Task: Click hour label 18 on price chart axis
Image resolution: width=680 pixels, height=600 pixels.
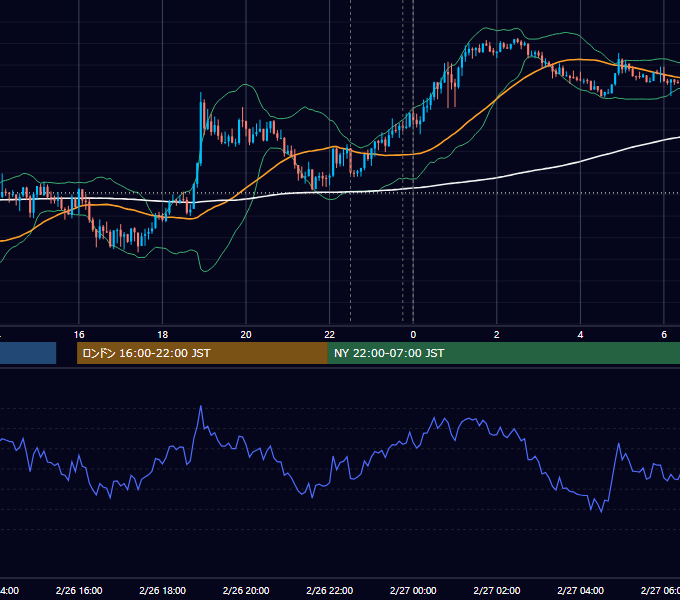Action: coord(163,335)
